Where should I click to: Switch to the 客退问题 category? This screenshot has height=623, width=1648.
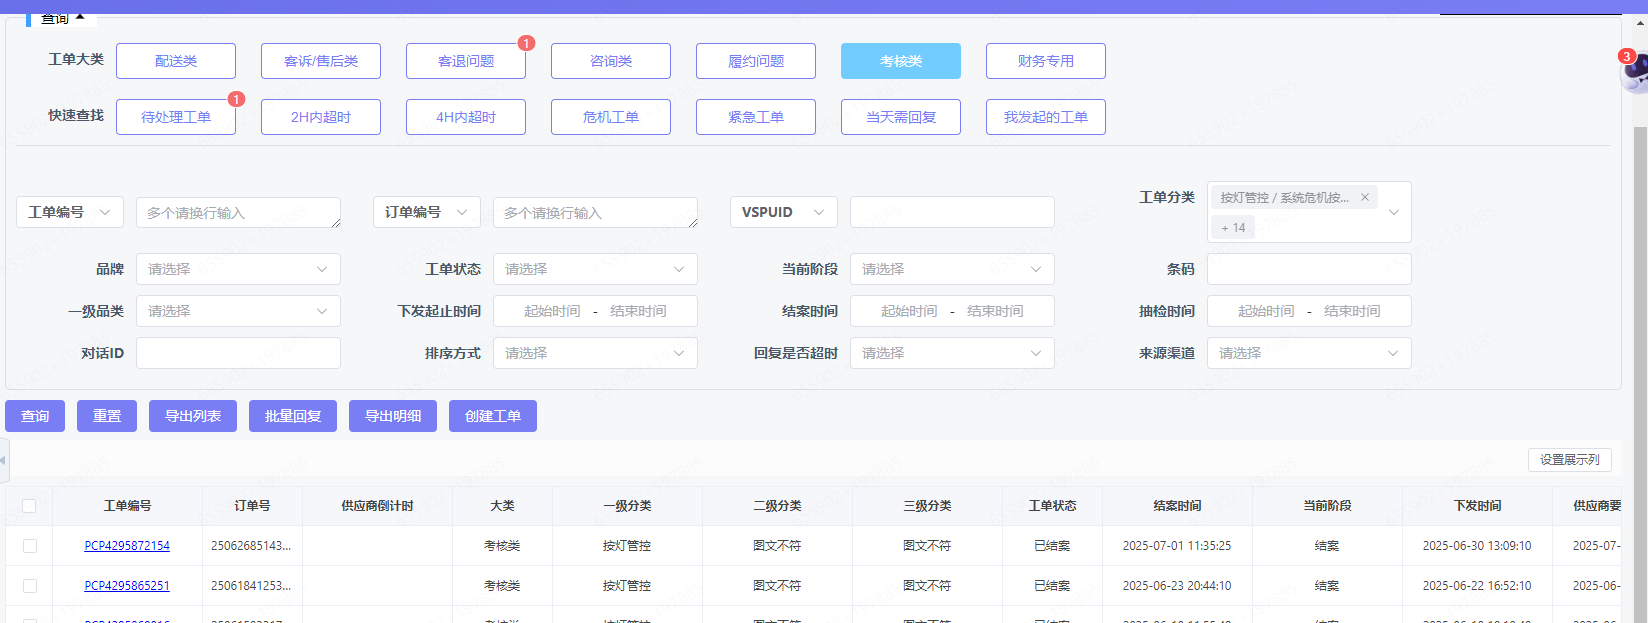466,61
